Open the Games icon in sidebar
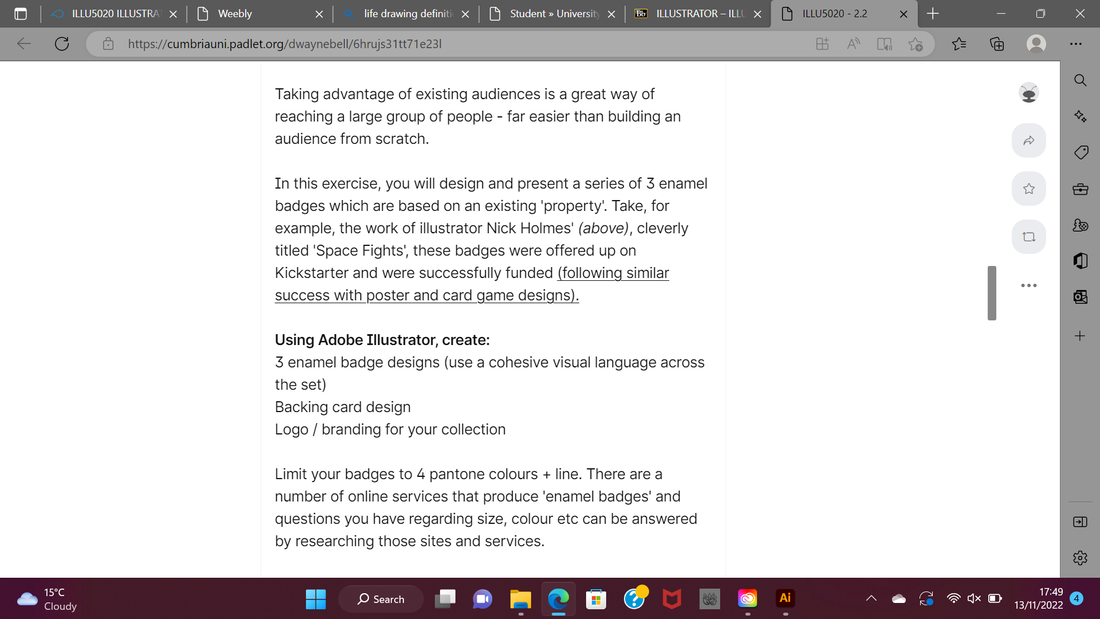This screenshot has width=1100, height=619. [x=1080, y=225]
